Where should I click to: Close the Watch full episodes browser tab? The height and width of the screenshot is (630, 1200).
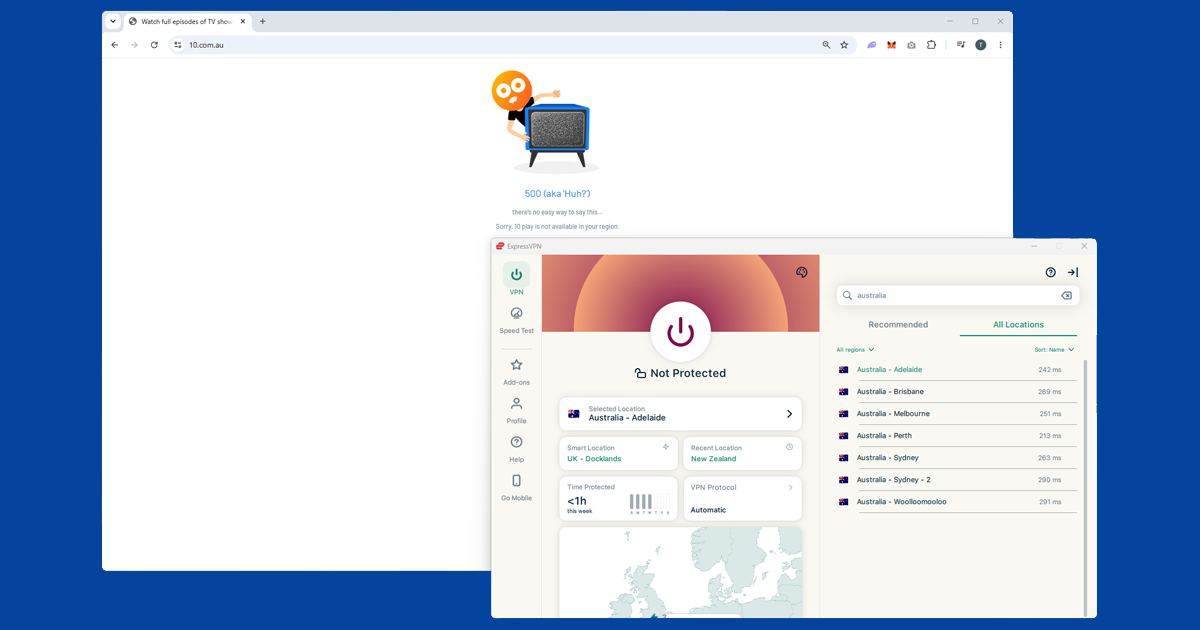pyautogui.click(x=244, y=21)
